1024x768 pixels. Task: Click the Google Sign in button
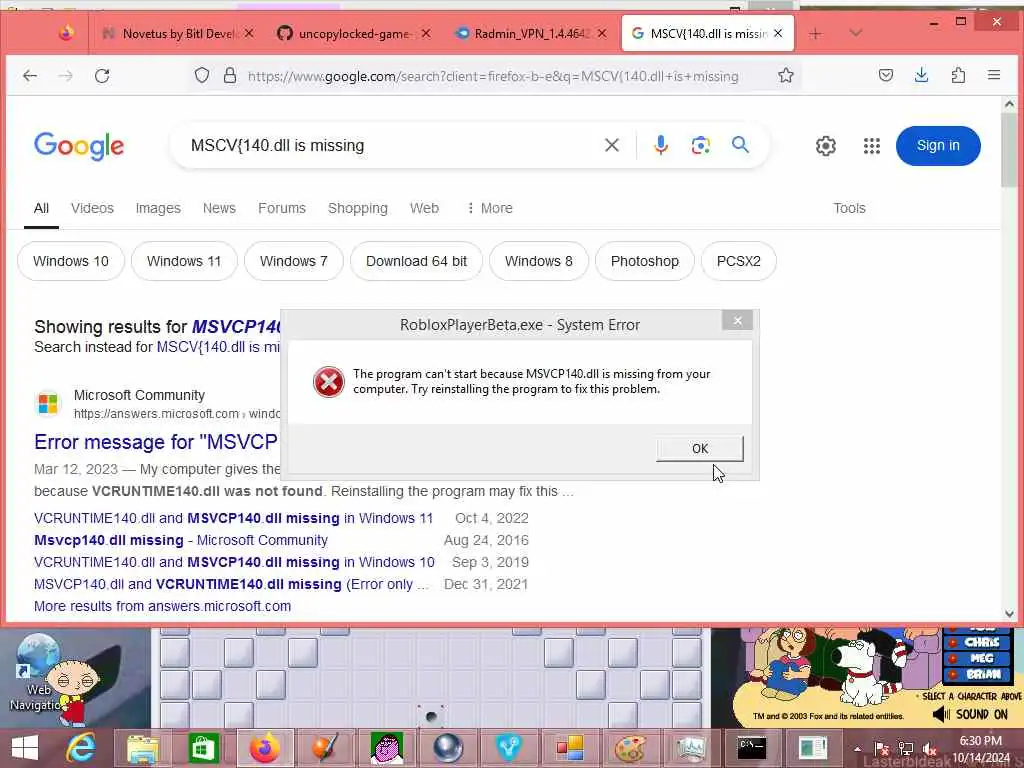(x=938, y=146)
